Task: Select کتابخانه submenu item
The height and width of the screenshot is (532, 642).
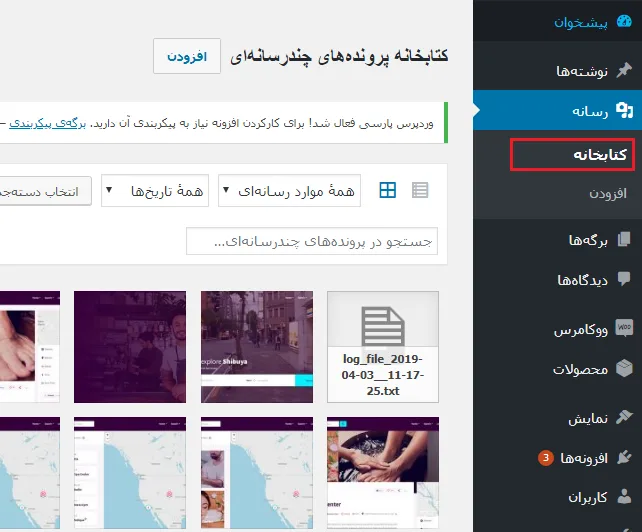Action: click(x=572, y=155)
